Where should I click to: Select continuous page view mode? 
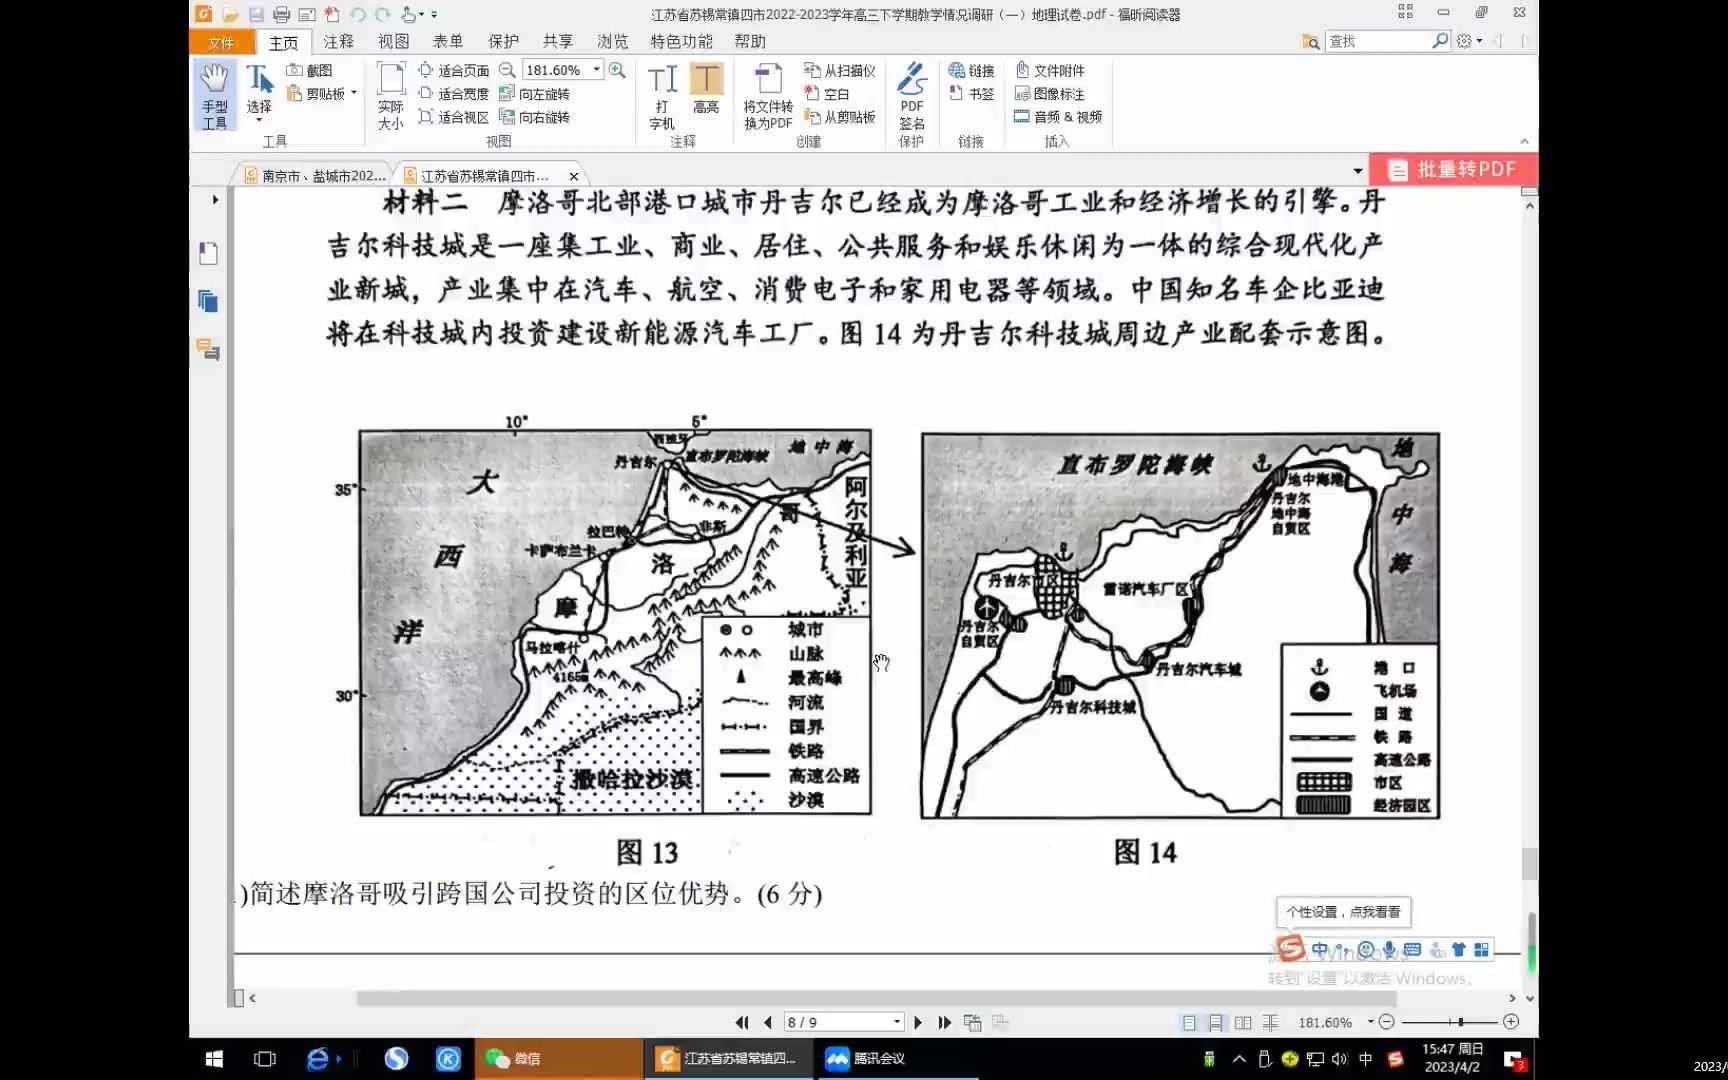1215,1022
